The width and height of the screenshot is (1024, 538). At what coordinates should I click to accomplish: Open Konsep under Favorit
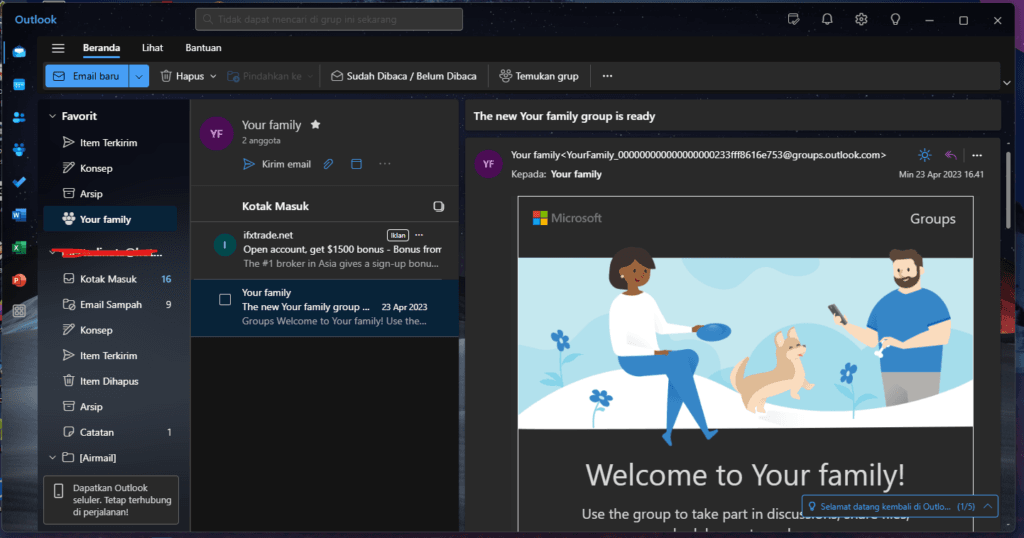click(110, 168)
